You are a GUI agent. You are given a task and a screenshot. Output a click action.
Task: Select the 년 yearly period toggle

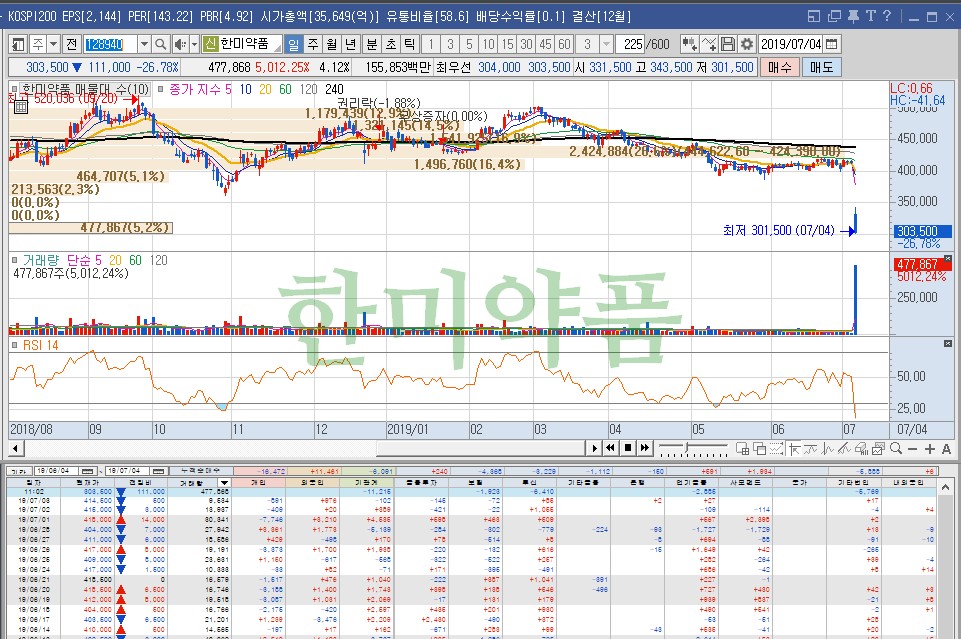click(351, 44)
